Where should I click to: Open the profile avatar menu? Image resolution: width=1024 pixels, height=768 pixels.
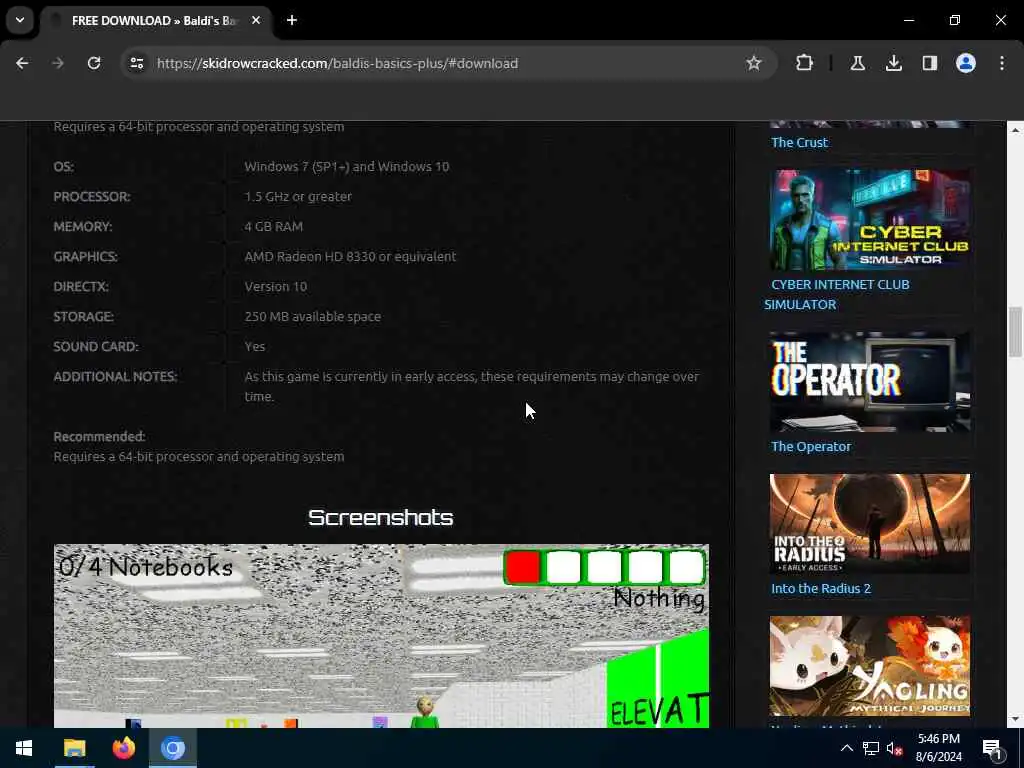click(x=965, y=63)
